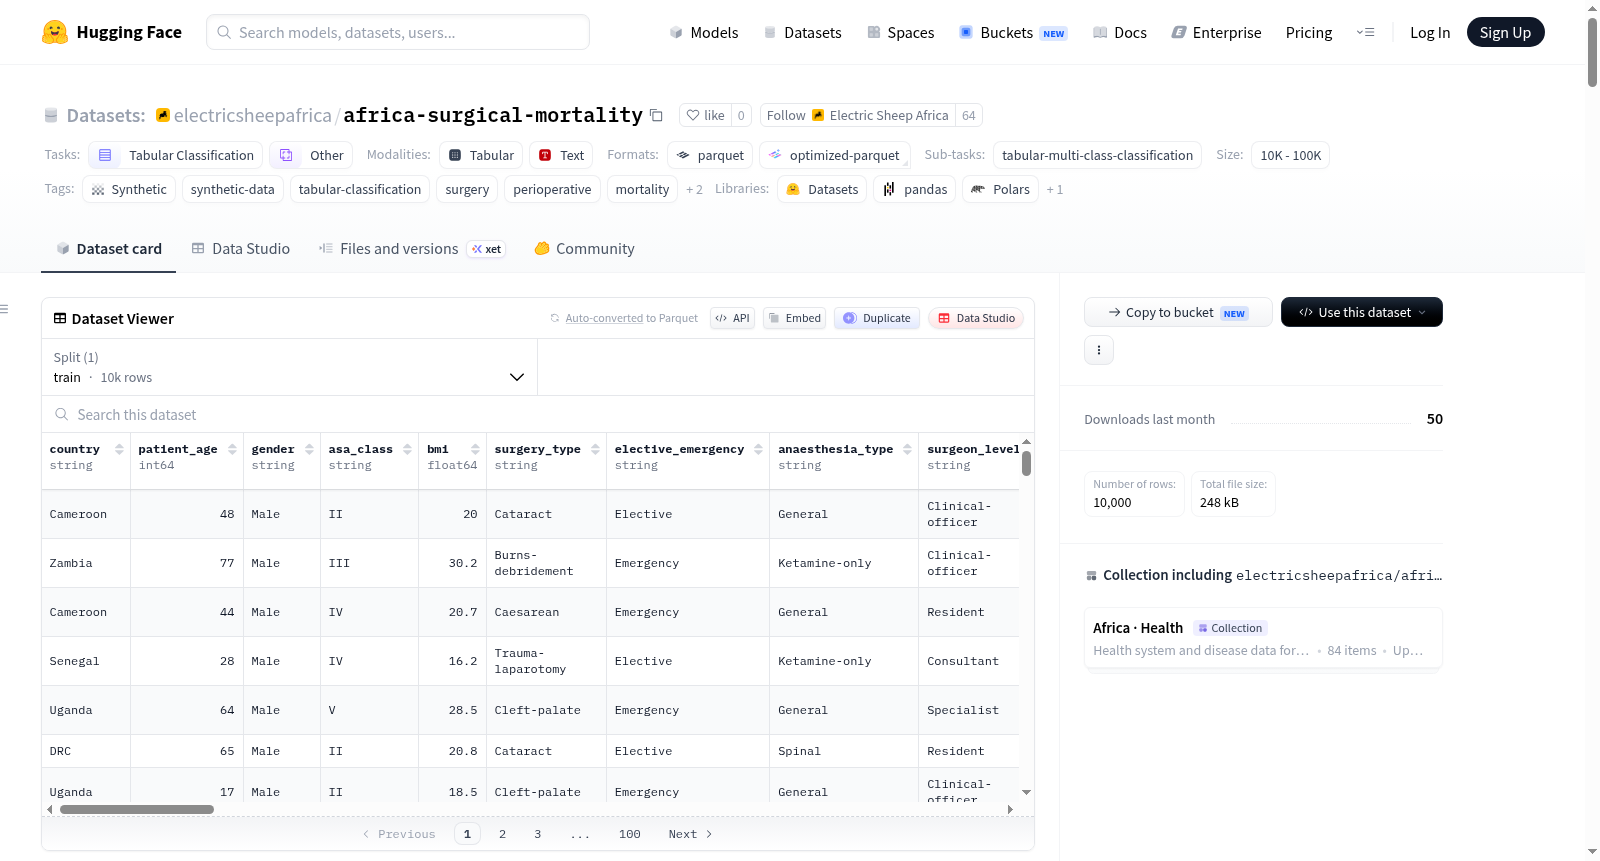Click the sort icon on country column
Viewport: 1600px width, 861px height.
coord(119,449)
